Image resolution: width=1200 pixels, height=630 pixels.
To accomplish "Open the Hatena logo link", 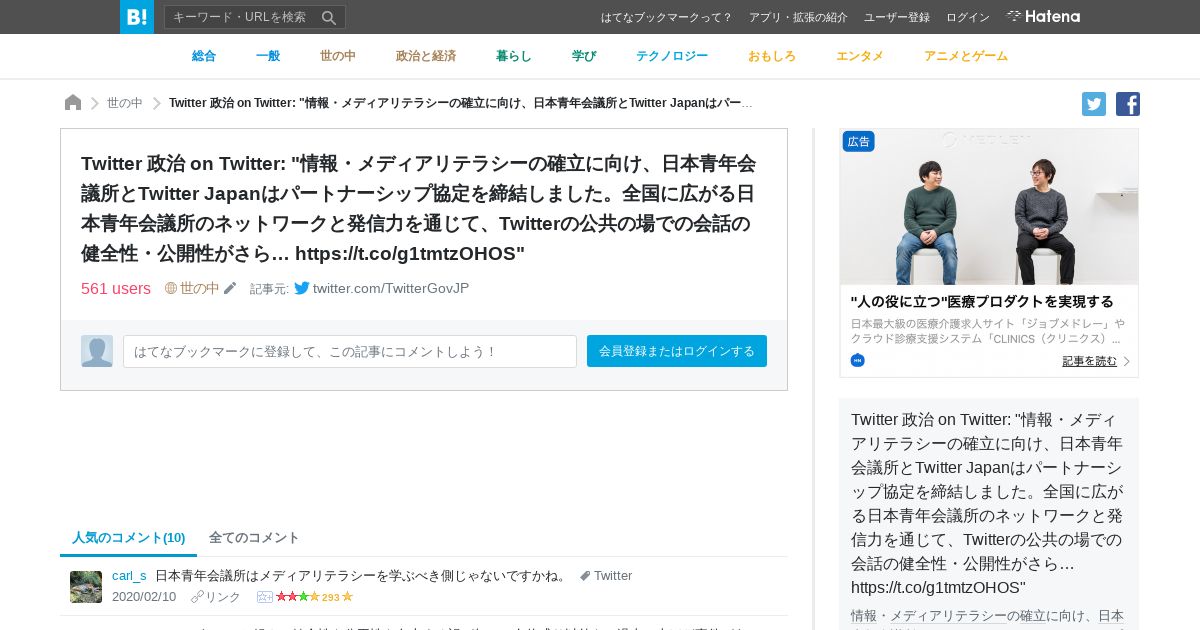I will point(1043,17).
